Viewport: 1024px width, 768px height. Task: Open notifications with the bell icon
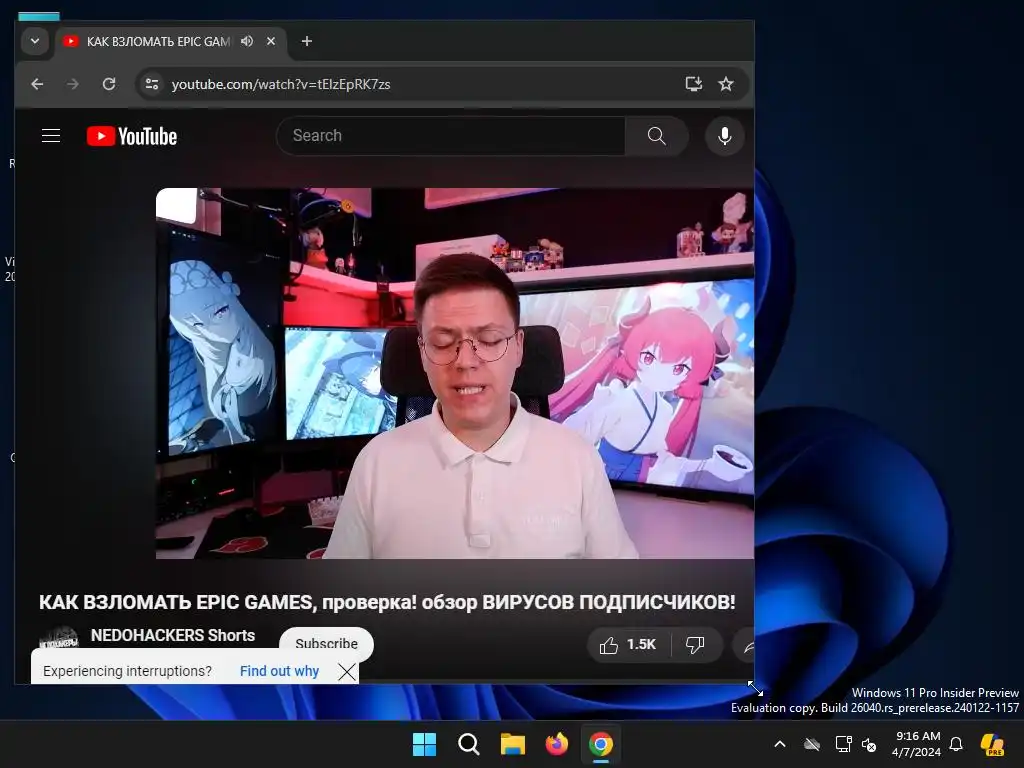pos(956,744)
